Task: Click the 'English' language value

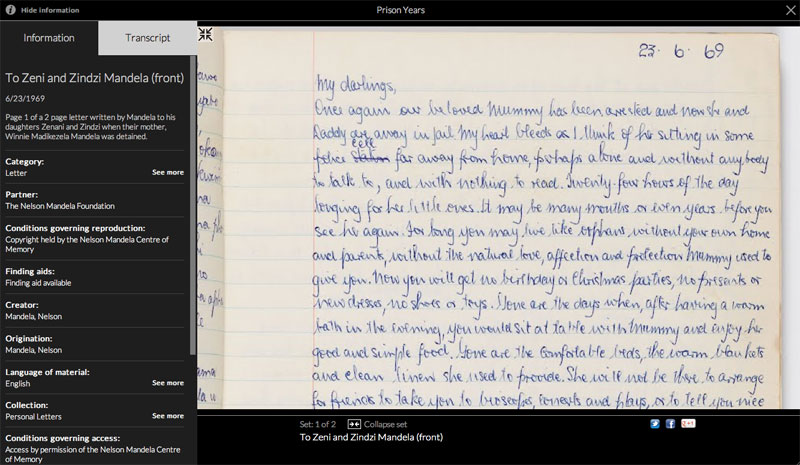Action: [18, 384]
